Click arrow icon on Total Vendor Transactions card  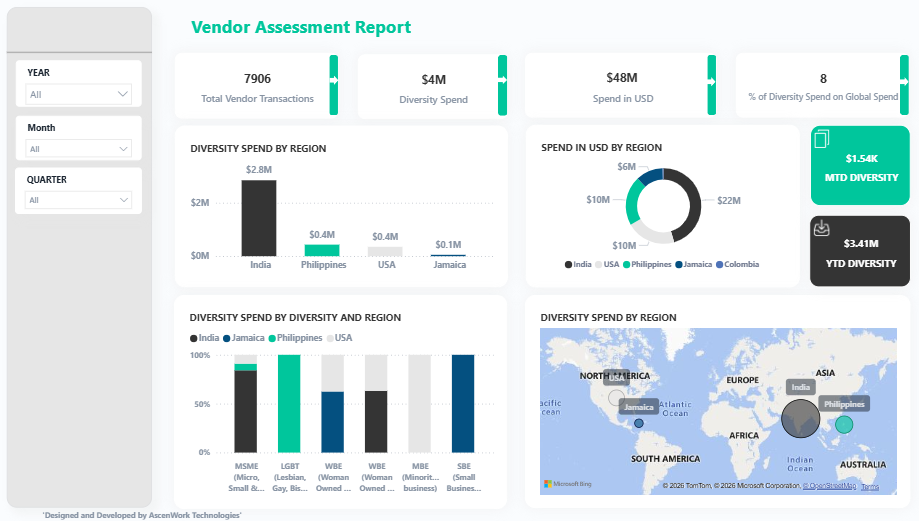coord(334,78)
